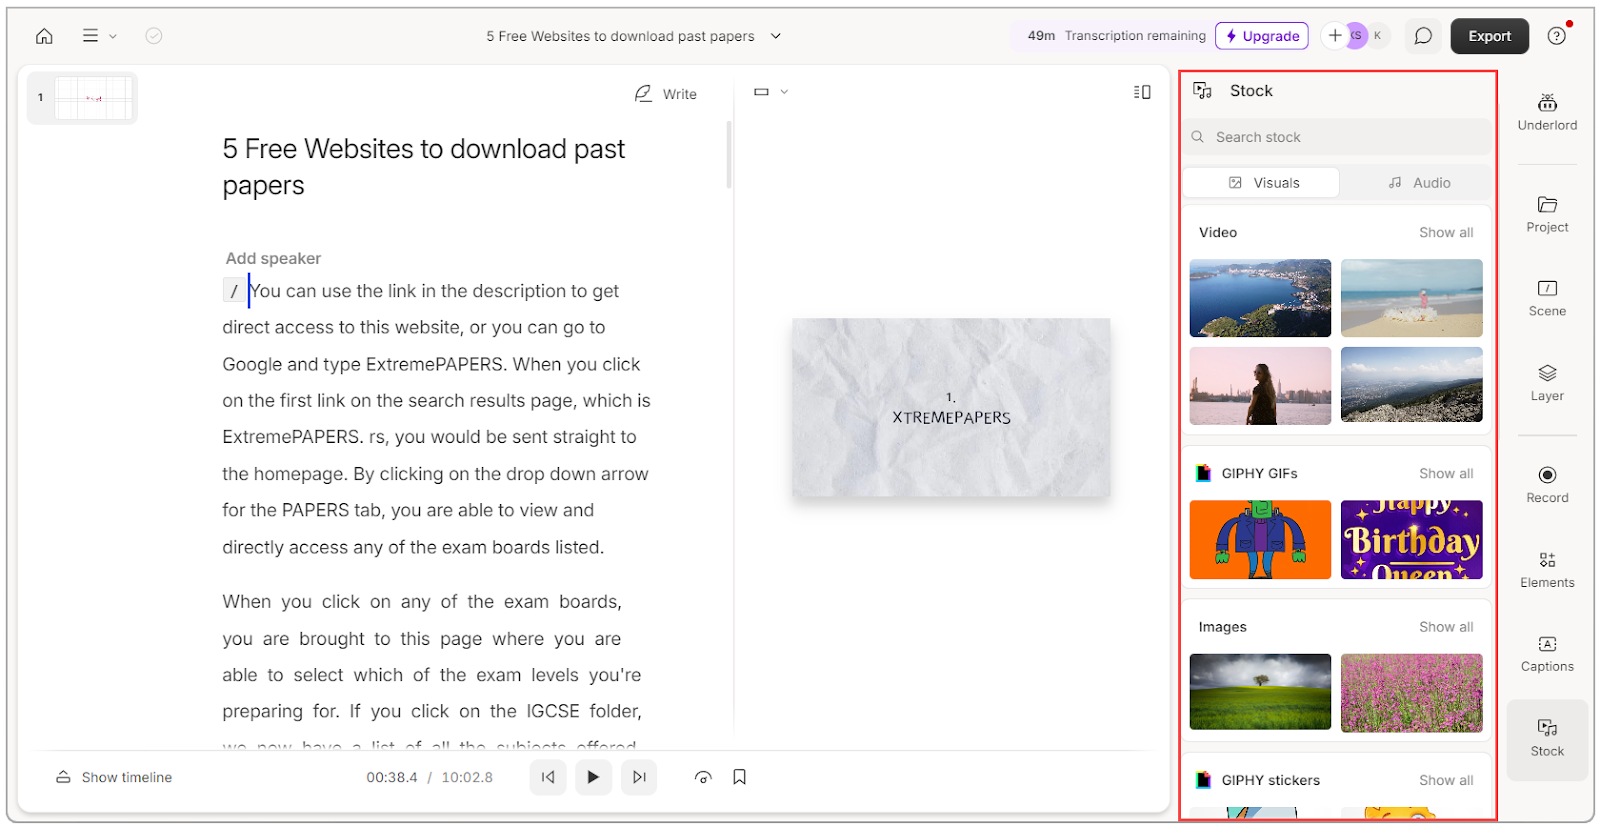Open the Record sidebar option

click(1547, 484)
